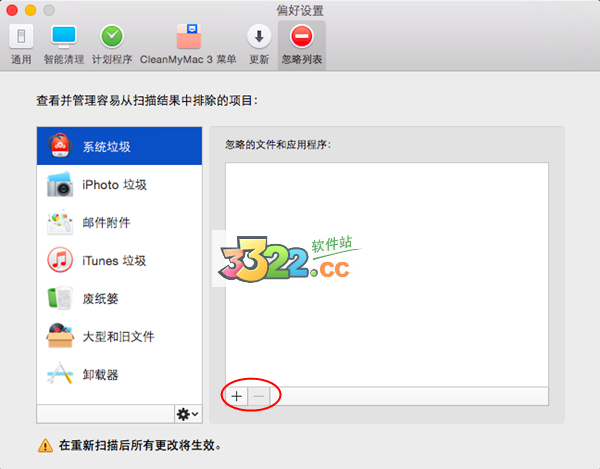Open the gear action dropdown menu
This screenshot has width=600, height=469.
point(188,414)
